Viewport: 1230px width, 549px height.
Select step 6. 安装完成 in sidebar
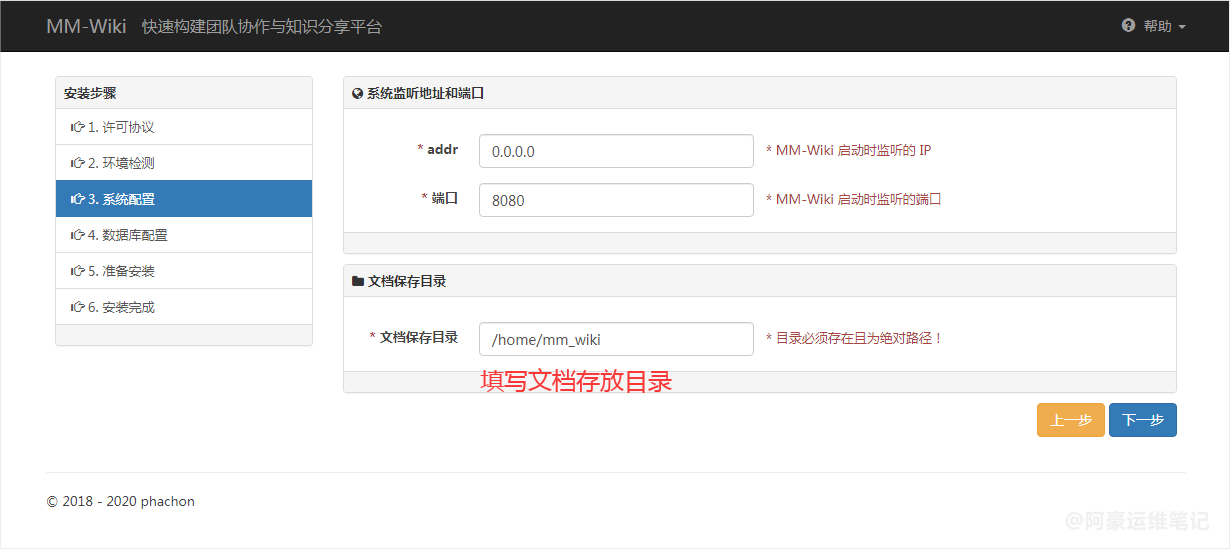pyautogui.click(x=184, y=307)
